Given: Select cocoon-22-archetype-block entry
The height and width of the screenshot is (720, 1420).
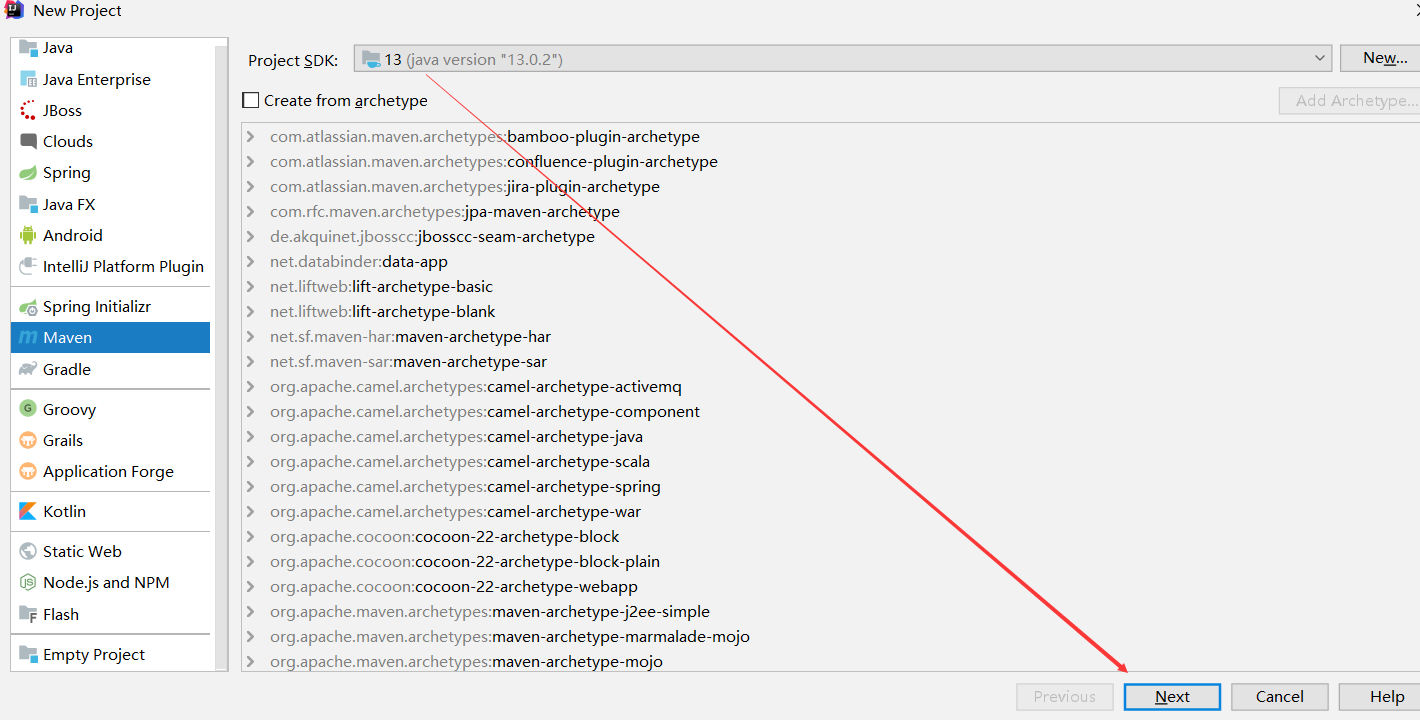Looking at the screenshot, I should pyautogui.click(x=445, y=537).
